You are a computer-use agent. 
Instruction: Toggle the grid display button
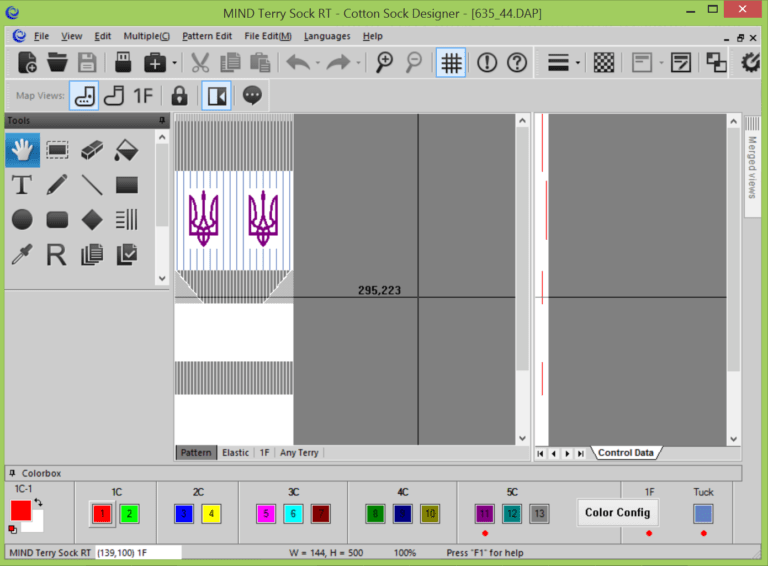(x=451, y=63)
